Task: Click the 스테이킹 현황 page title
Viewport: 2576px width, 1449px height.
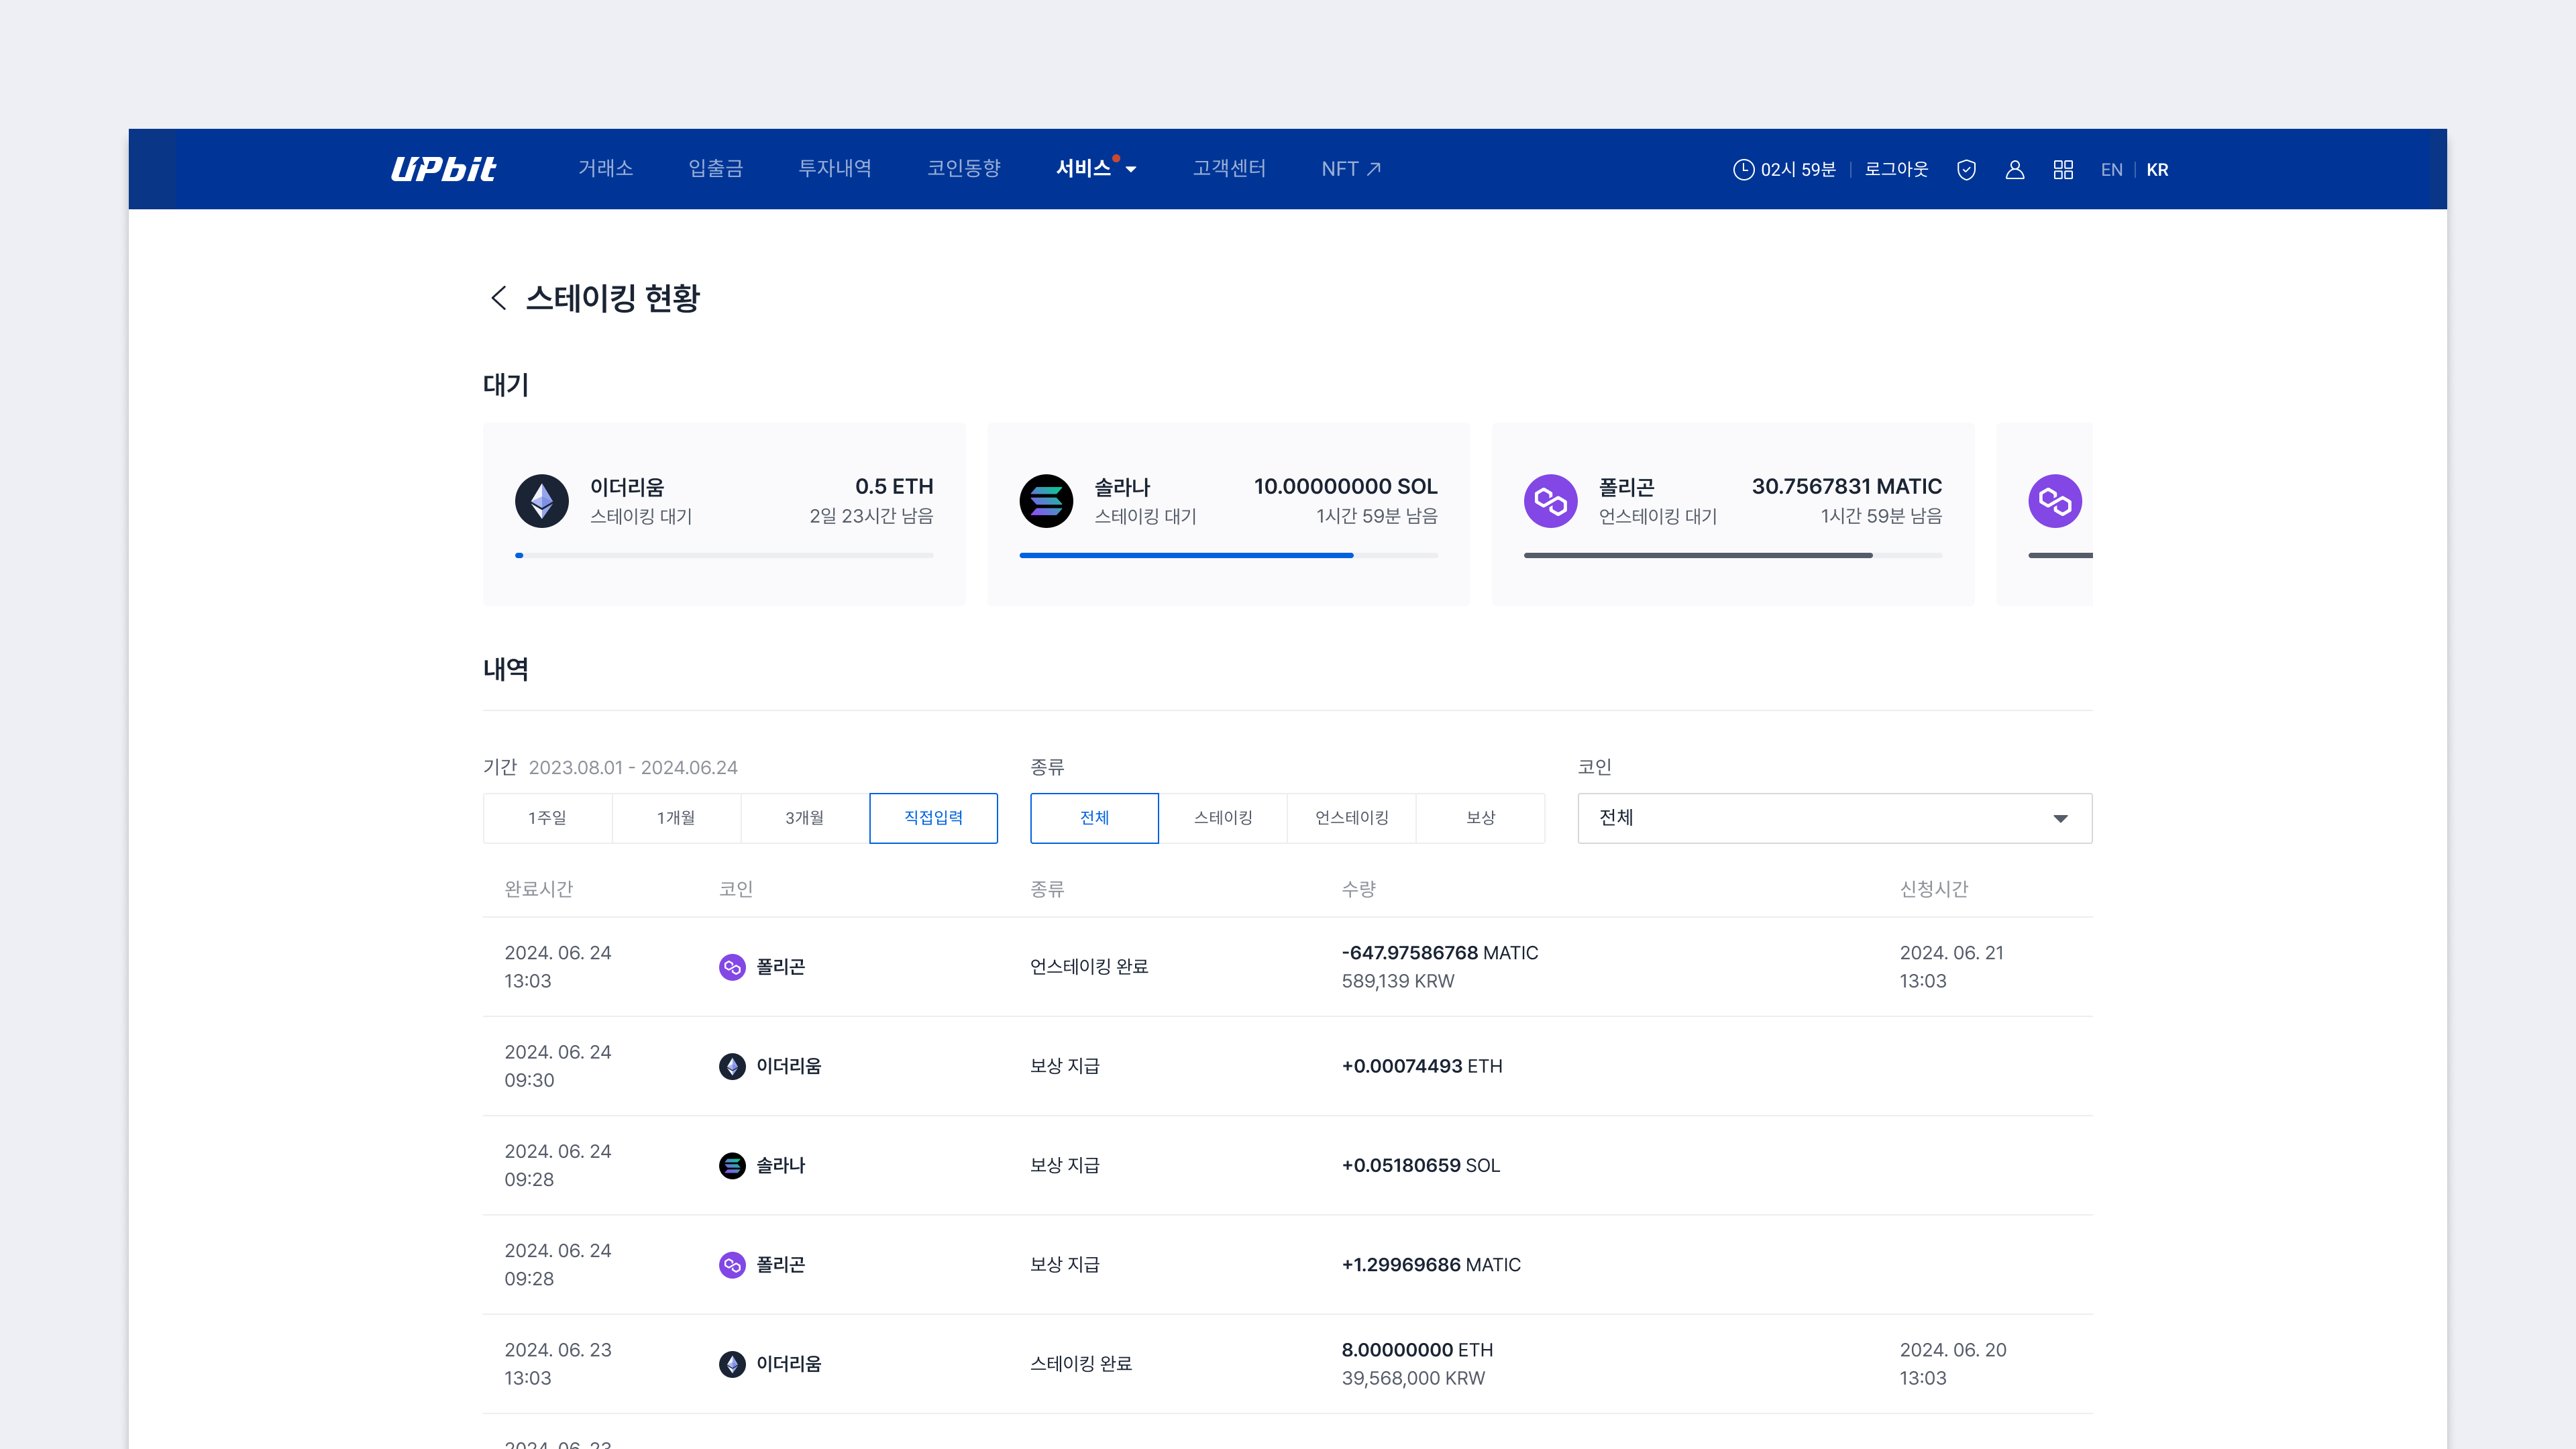Action: pos(612,298)
